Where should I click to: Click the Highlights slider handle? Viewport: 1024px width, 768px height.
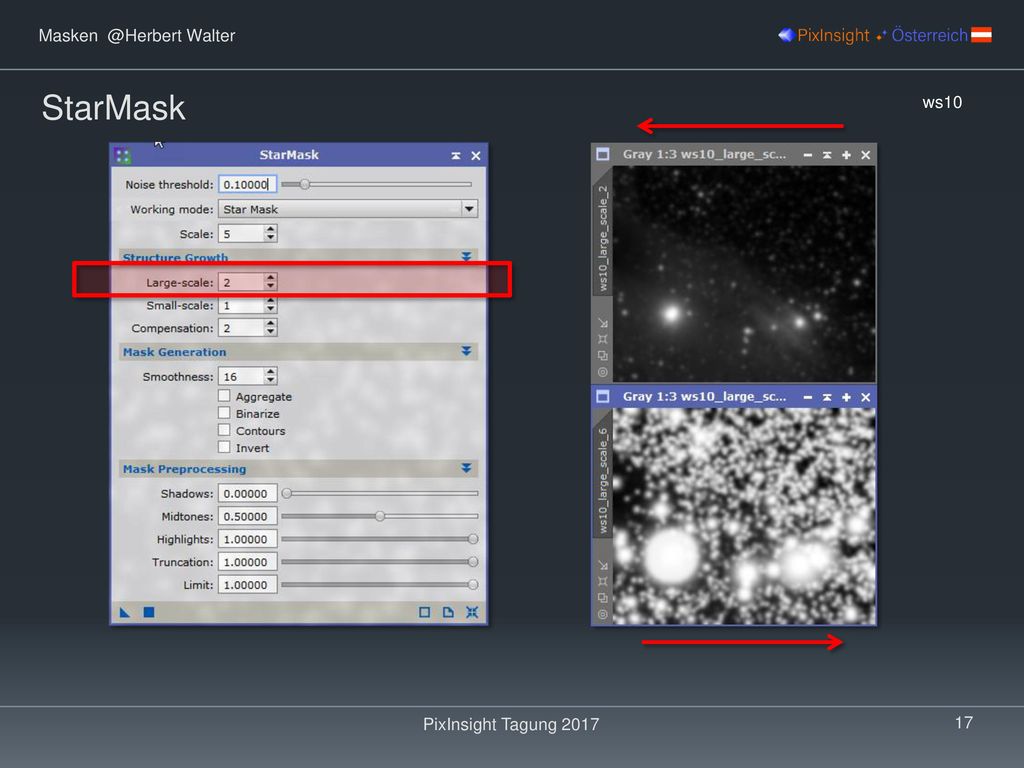(473, 539)
